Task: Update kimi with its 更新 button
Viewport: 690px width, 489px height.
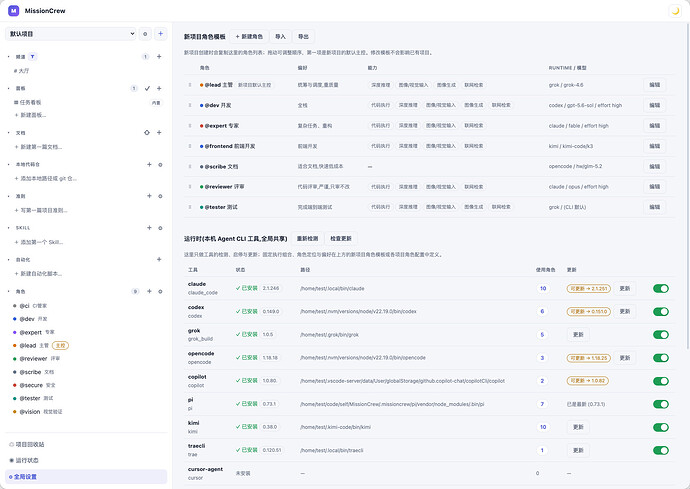Action: (x=578, y=427)
